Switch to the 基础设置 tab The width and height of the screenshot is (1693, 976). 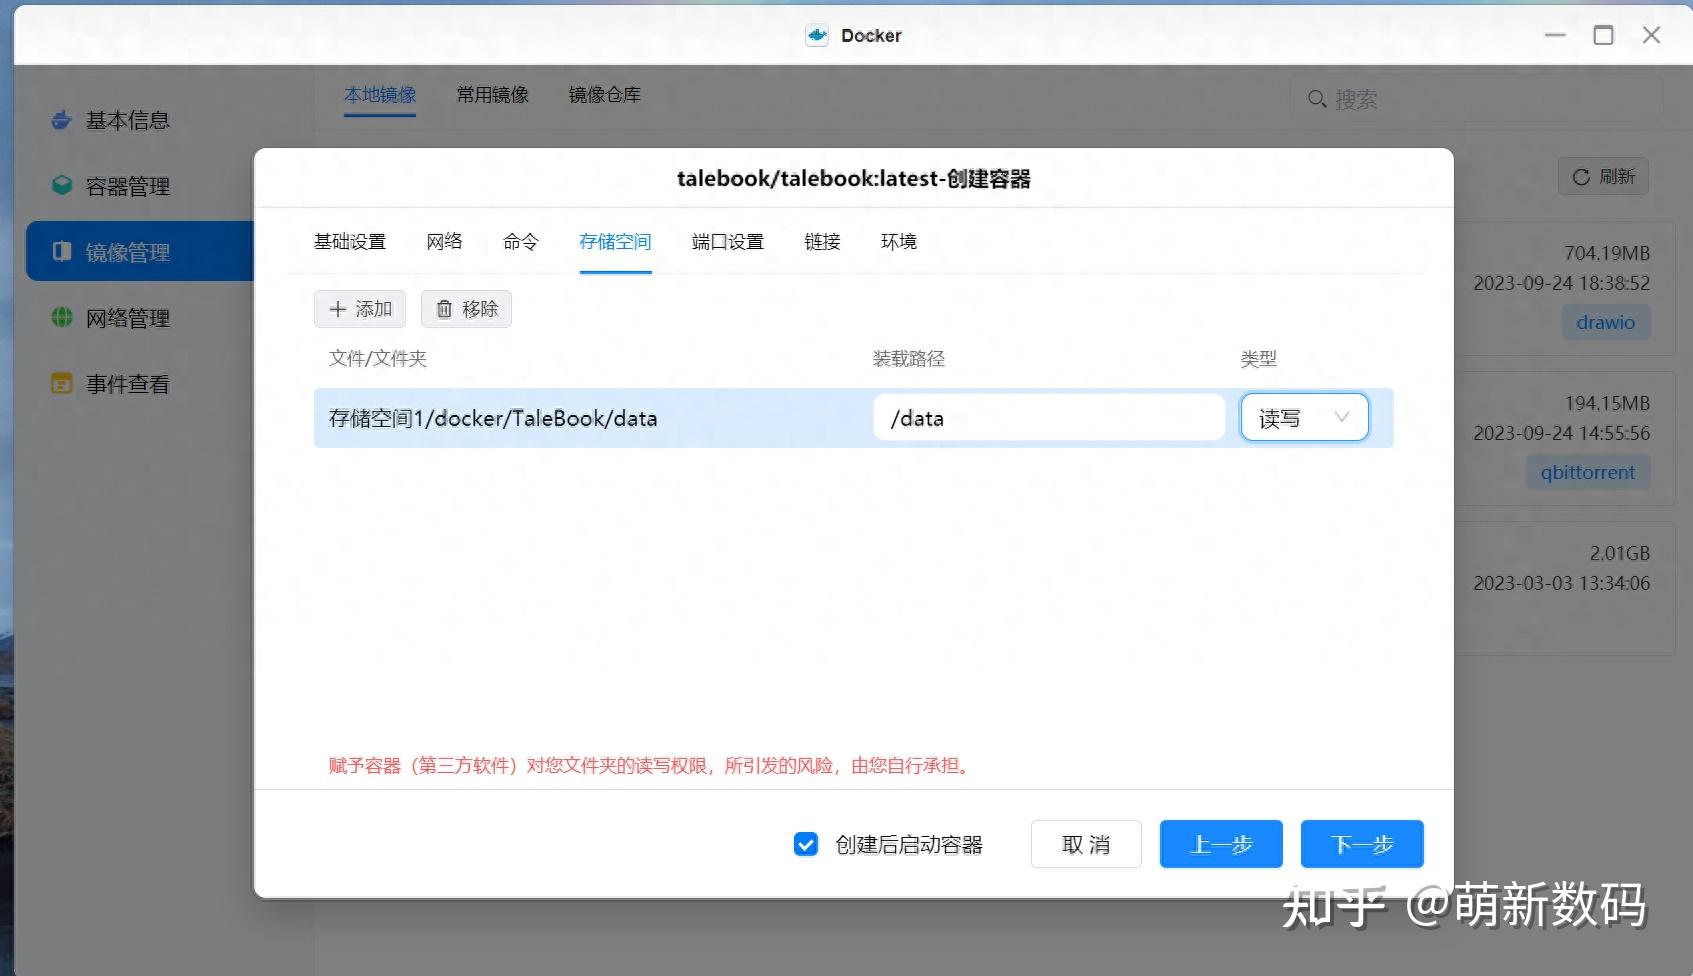[349, 241]
